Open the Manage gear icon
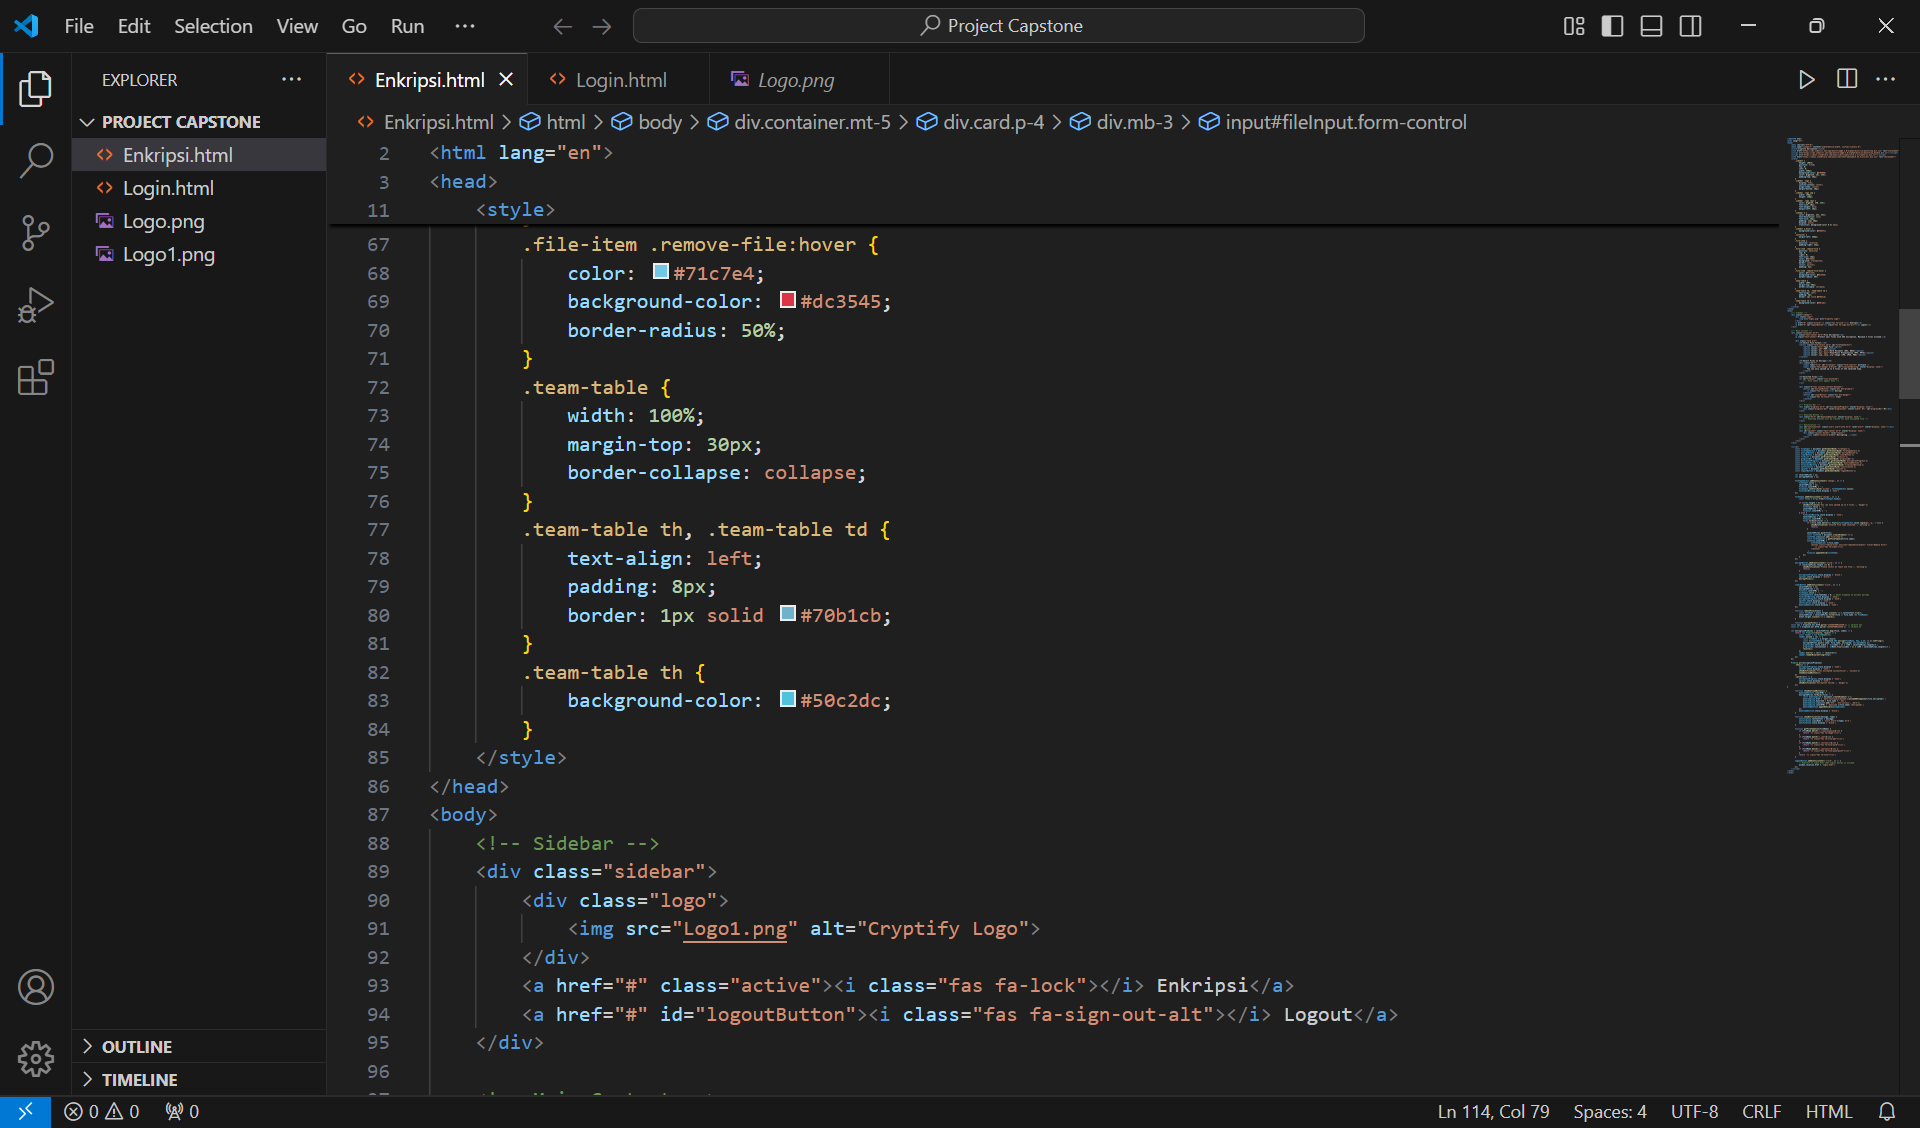 pos(36,1058)
